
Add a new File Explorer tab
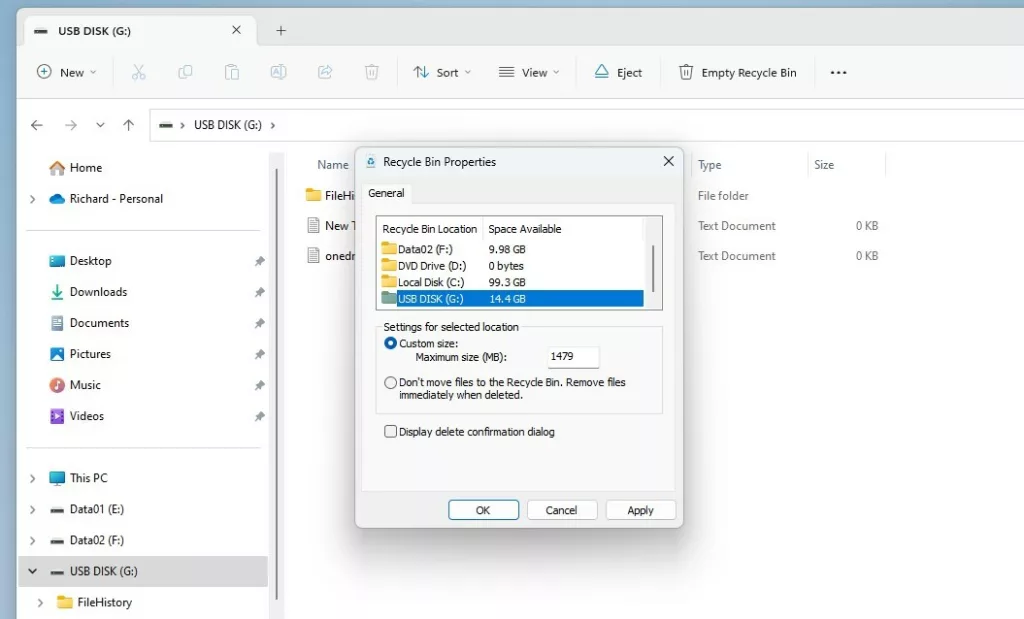click(281, 31)
